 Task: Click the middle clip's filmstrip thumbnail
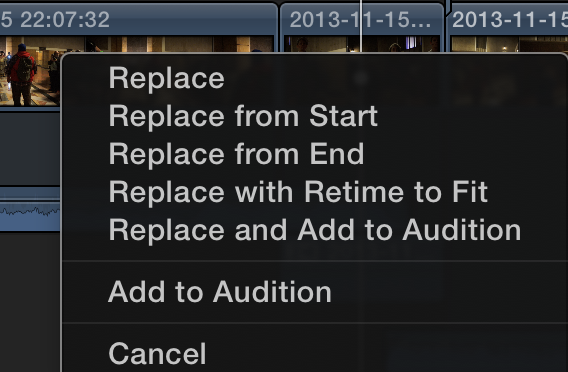(x=362, y=44)
